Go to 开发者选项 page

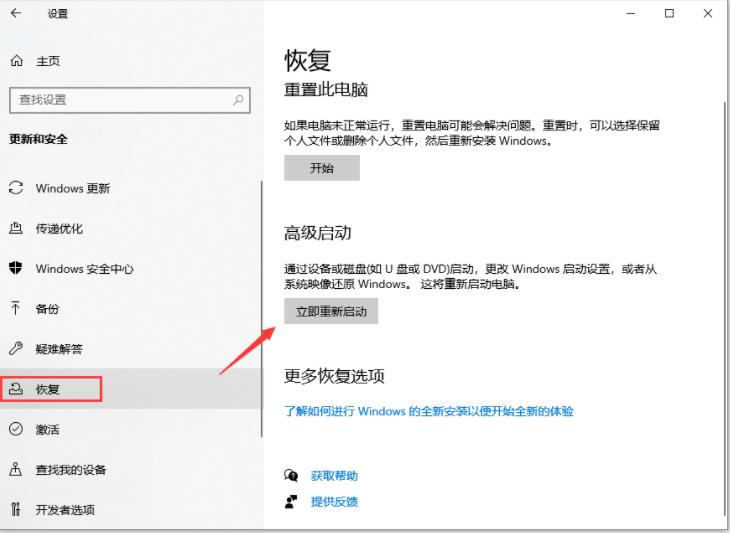pos(65,510)
